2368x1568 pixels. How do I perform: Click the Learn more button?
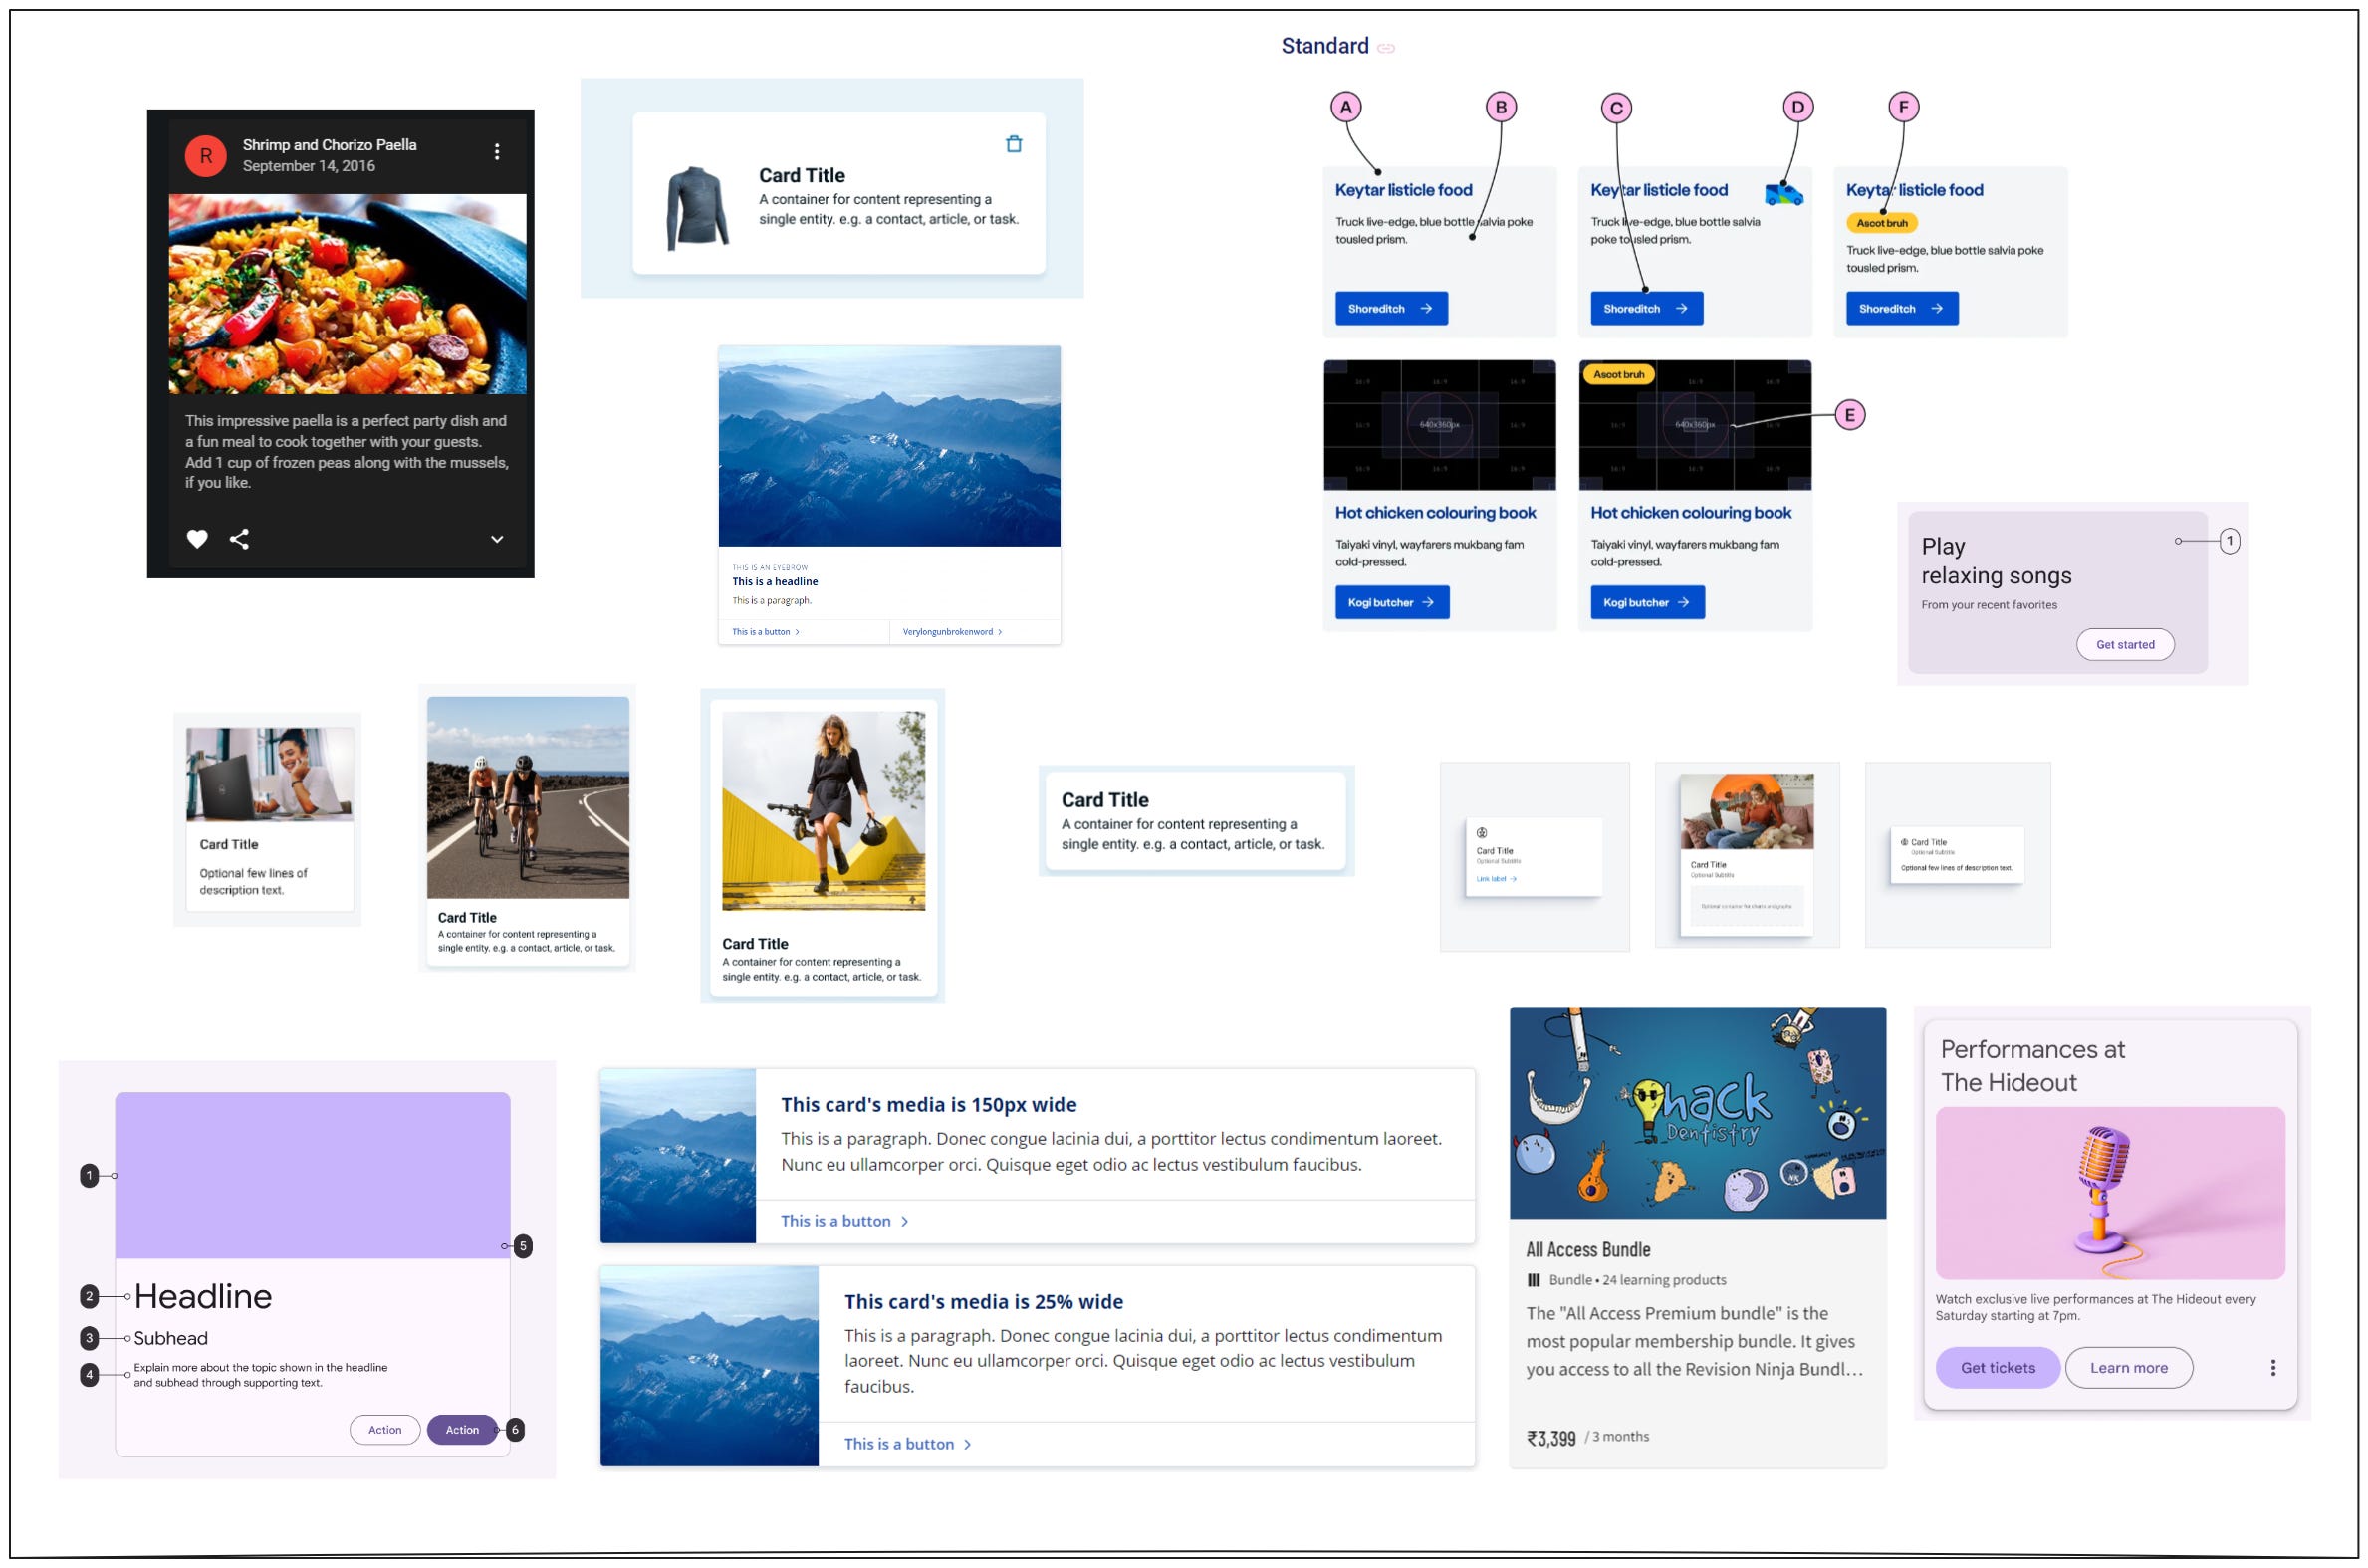click(2128, 1367)
